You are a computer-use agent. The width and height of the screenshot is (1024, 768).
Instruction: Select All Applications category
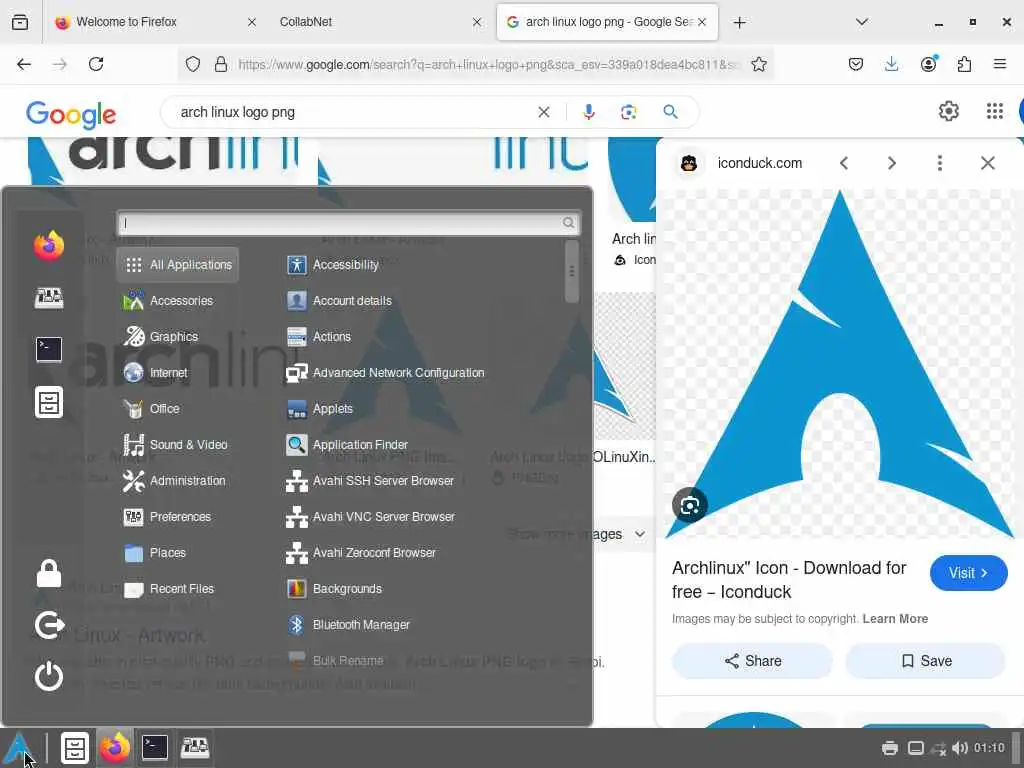coord(178,264)
